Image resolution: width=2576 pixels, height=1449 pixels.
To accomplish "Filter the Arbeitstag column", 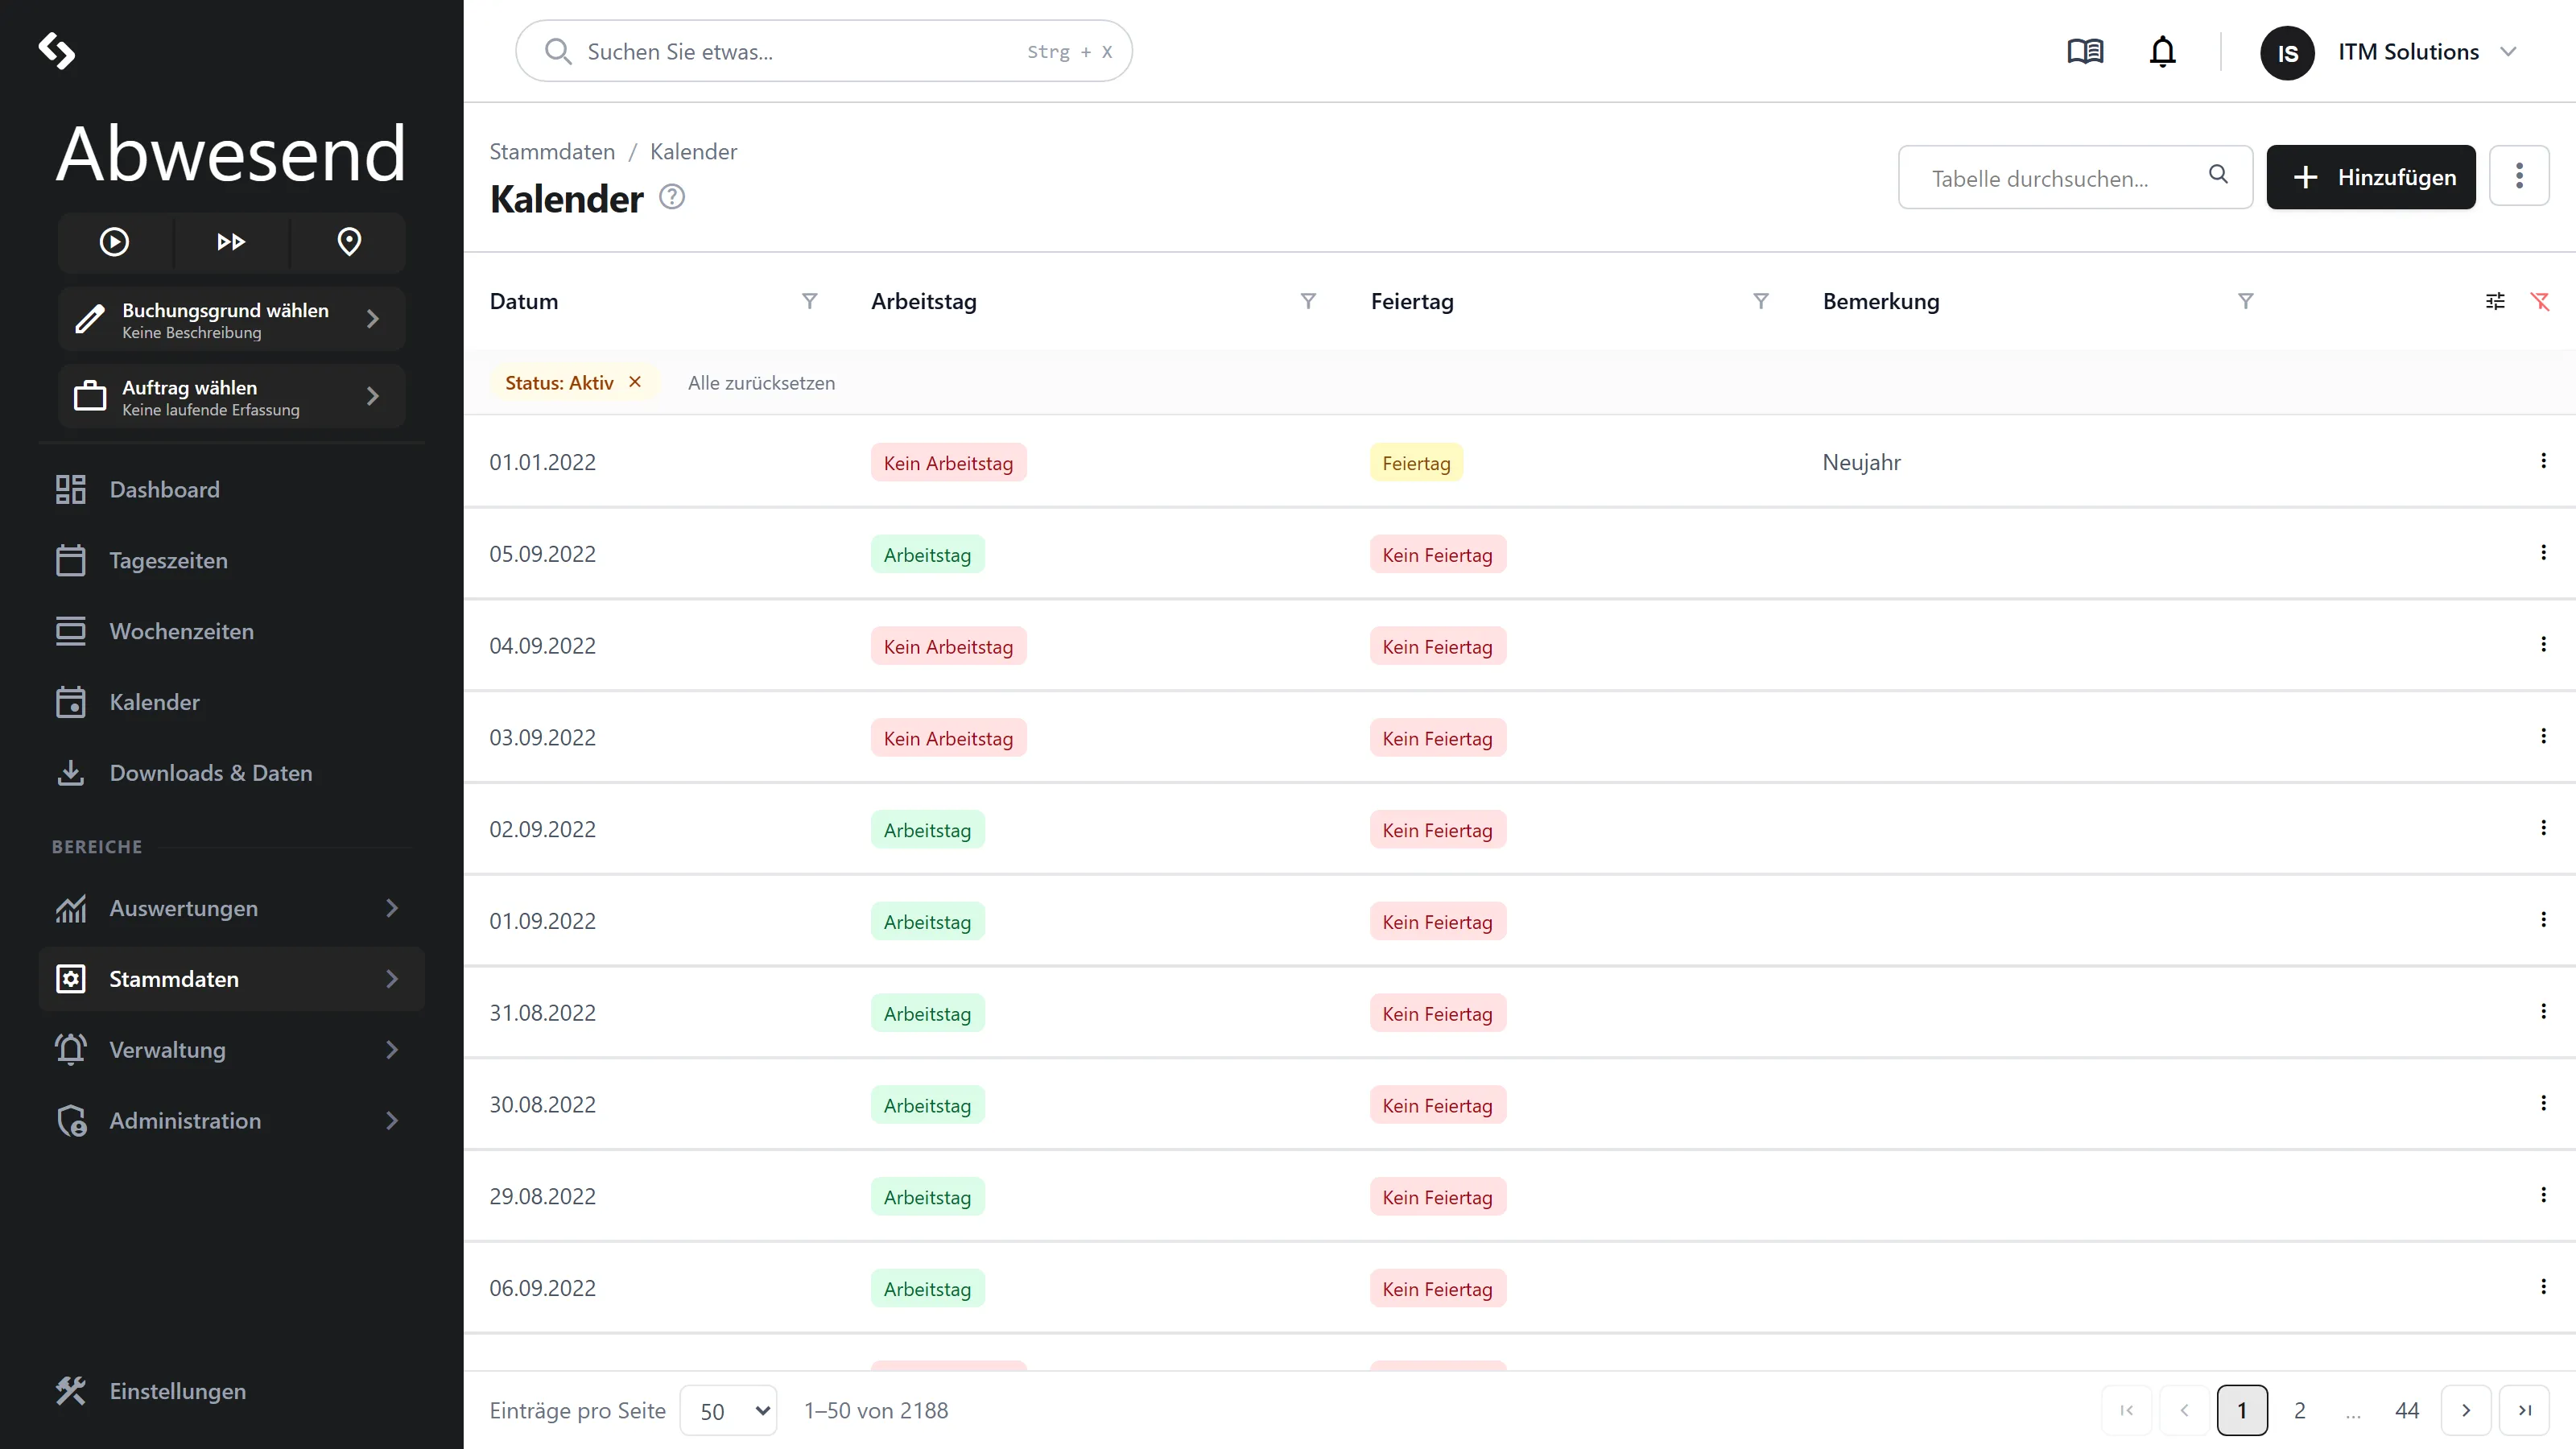I will pyautogui.click(x=1308, y=301).
